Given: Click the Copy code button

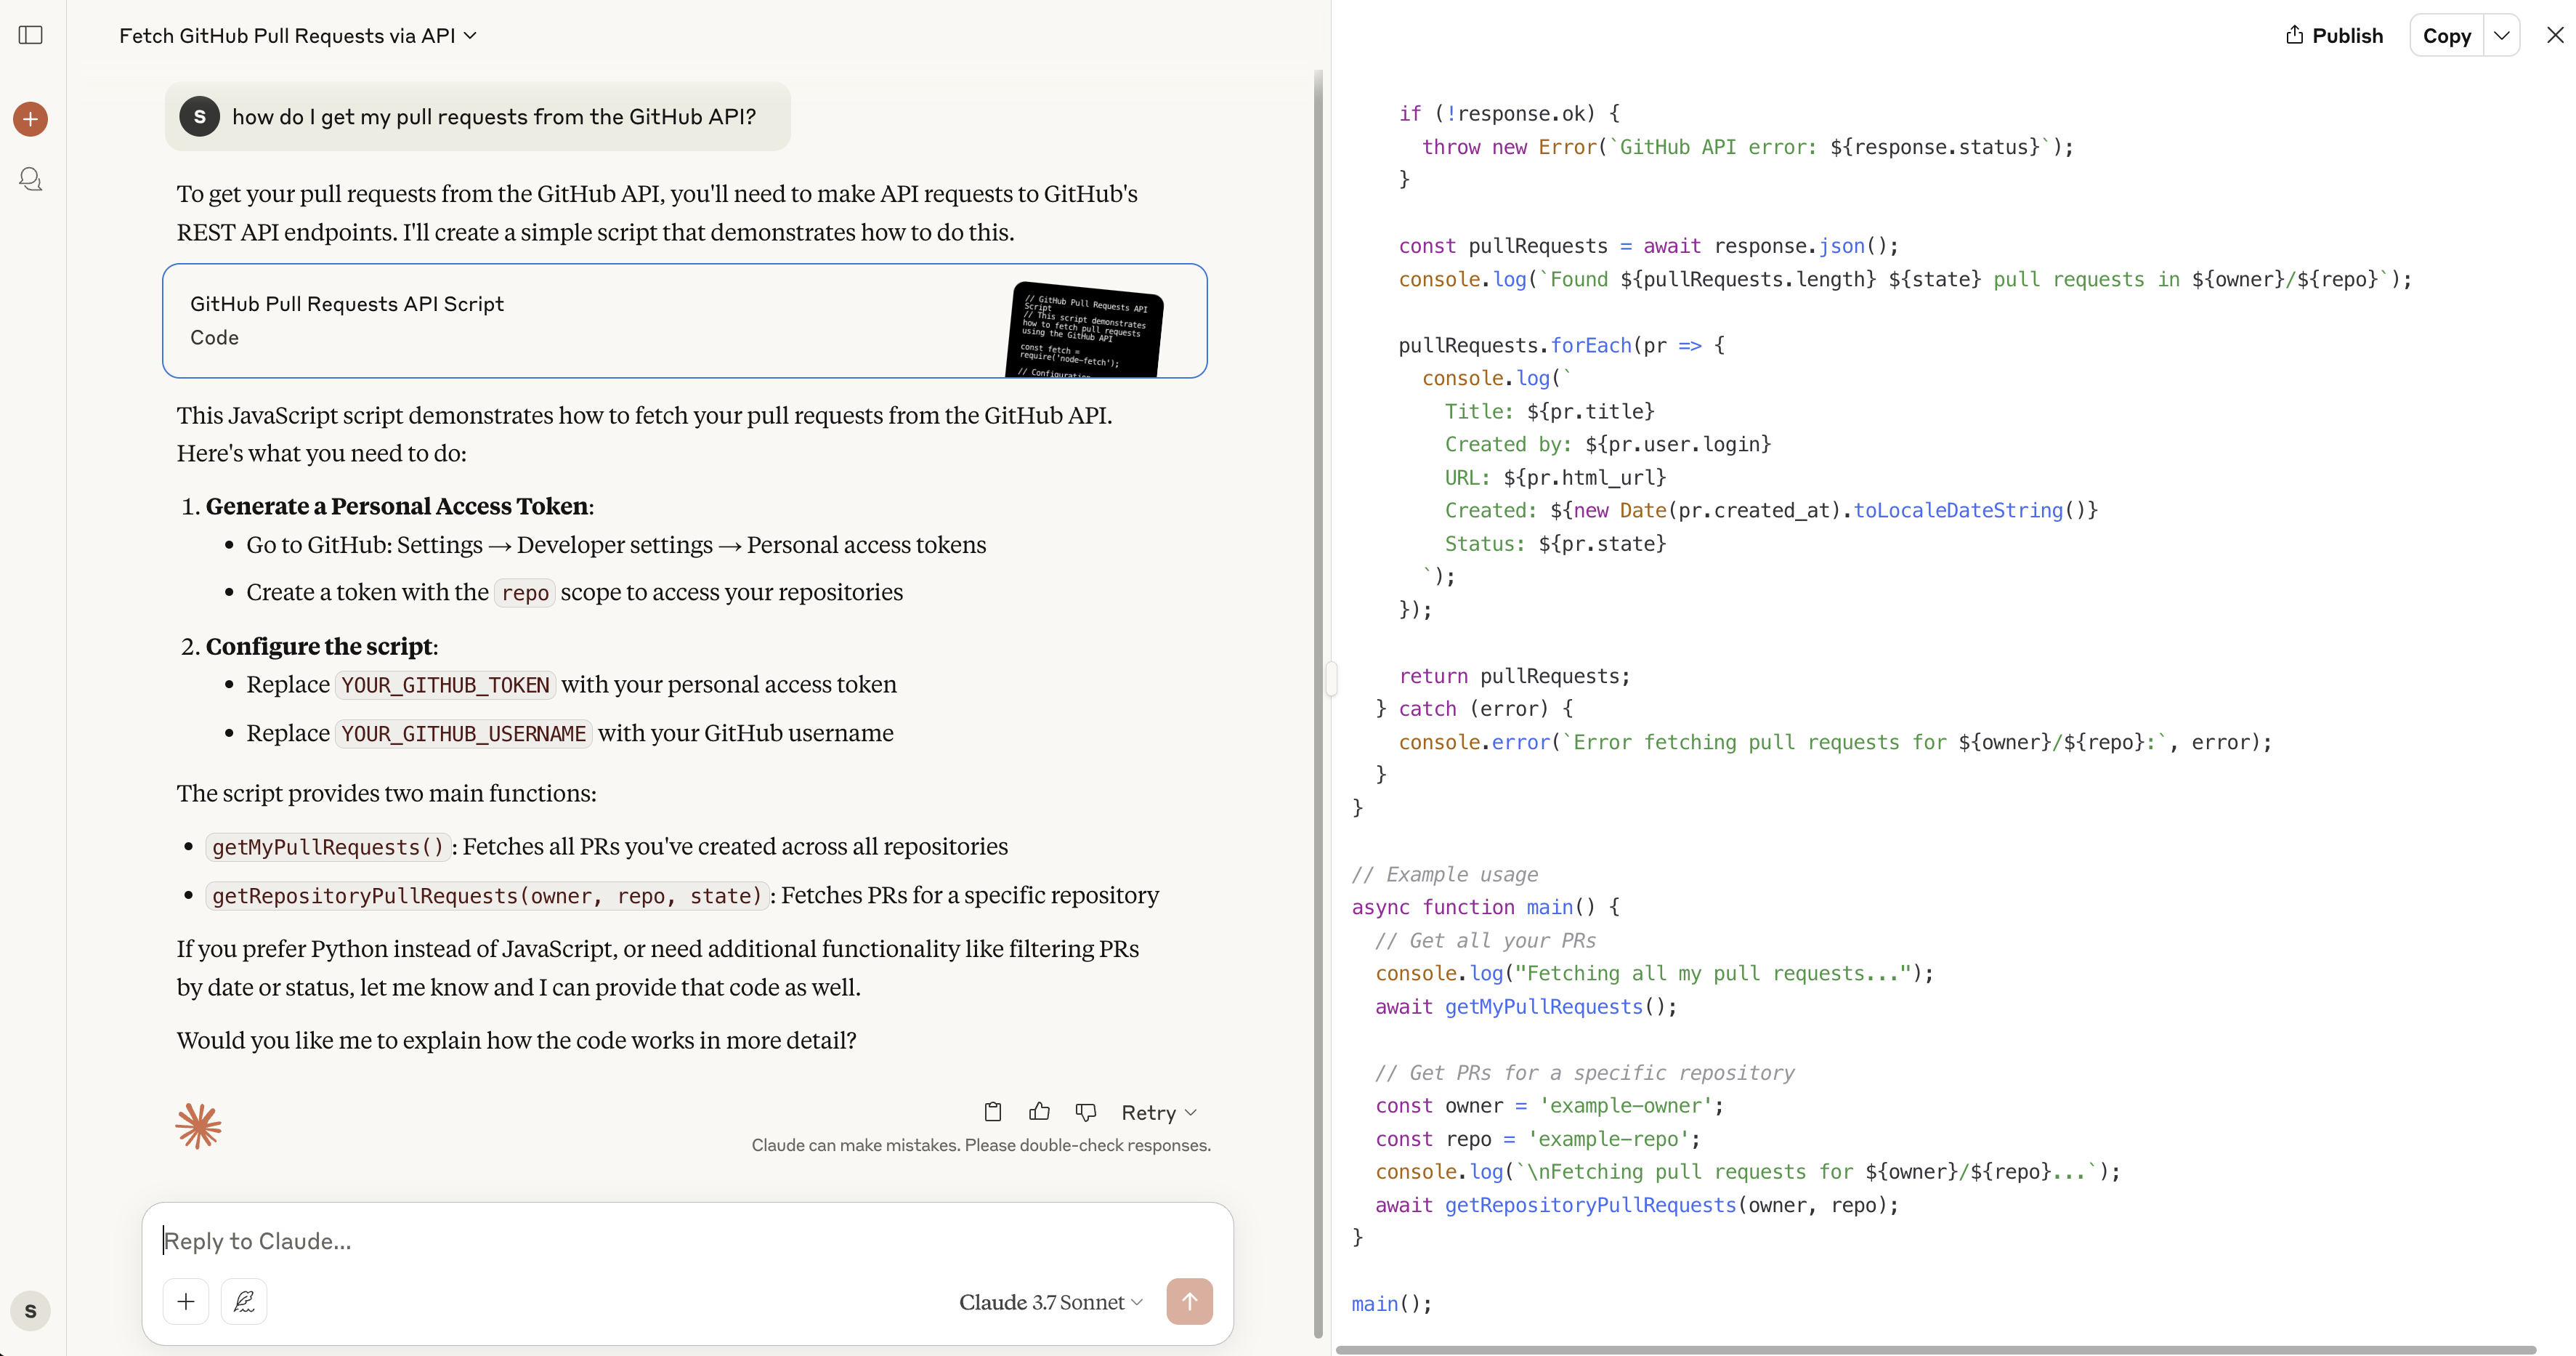Looking at the screenshot, I should click(2446, 36).
